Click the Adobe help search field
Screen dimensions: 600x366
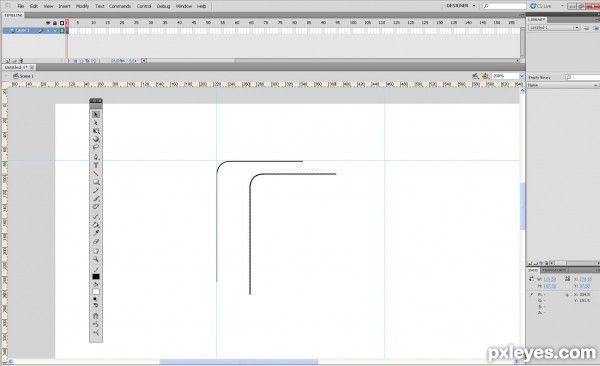[x=504, y=6]
